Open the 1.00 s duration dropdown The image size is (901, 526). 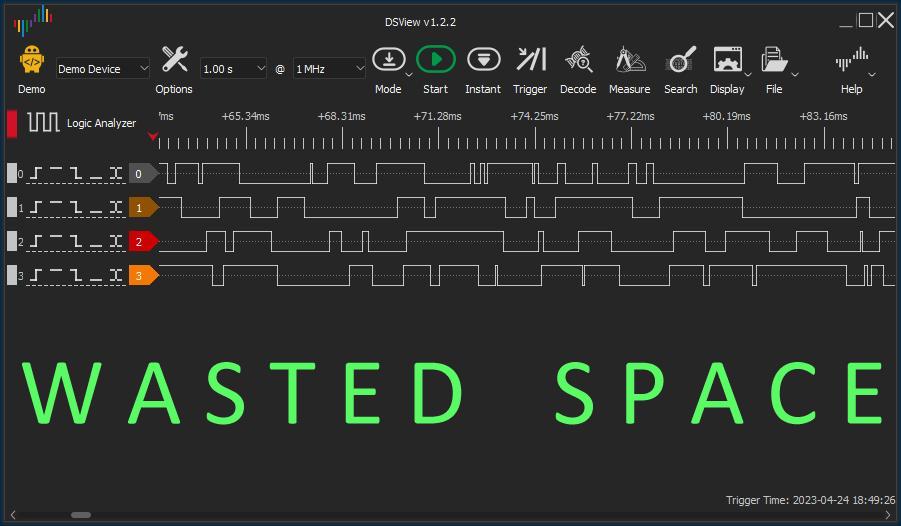233,68
